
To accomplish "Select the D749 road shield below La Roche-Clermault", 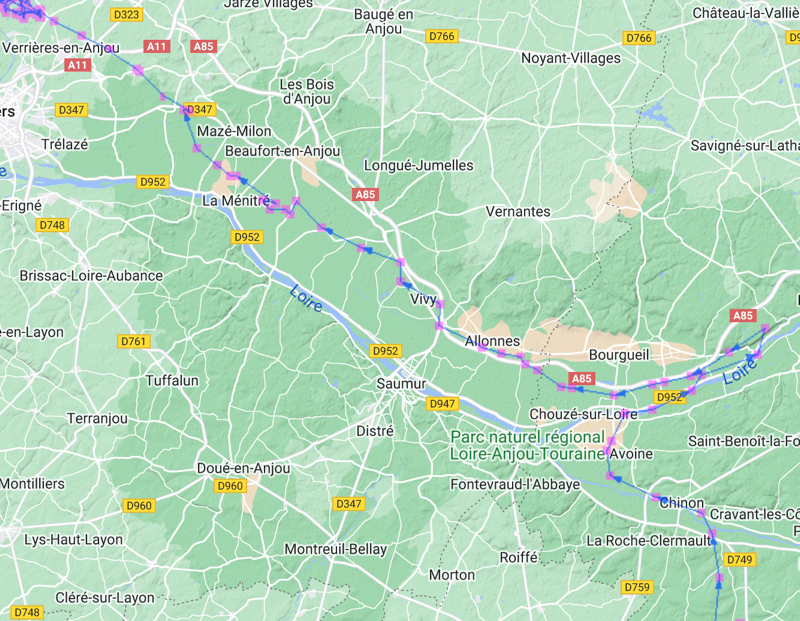I will [739, 559].
